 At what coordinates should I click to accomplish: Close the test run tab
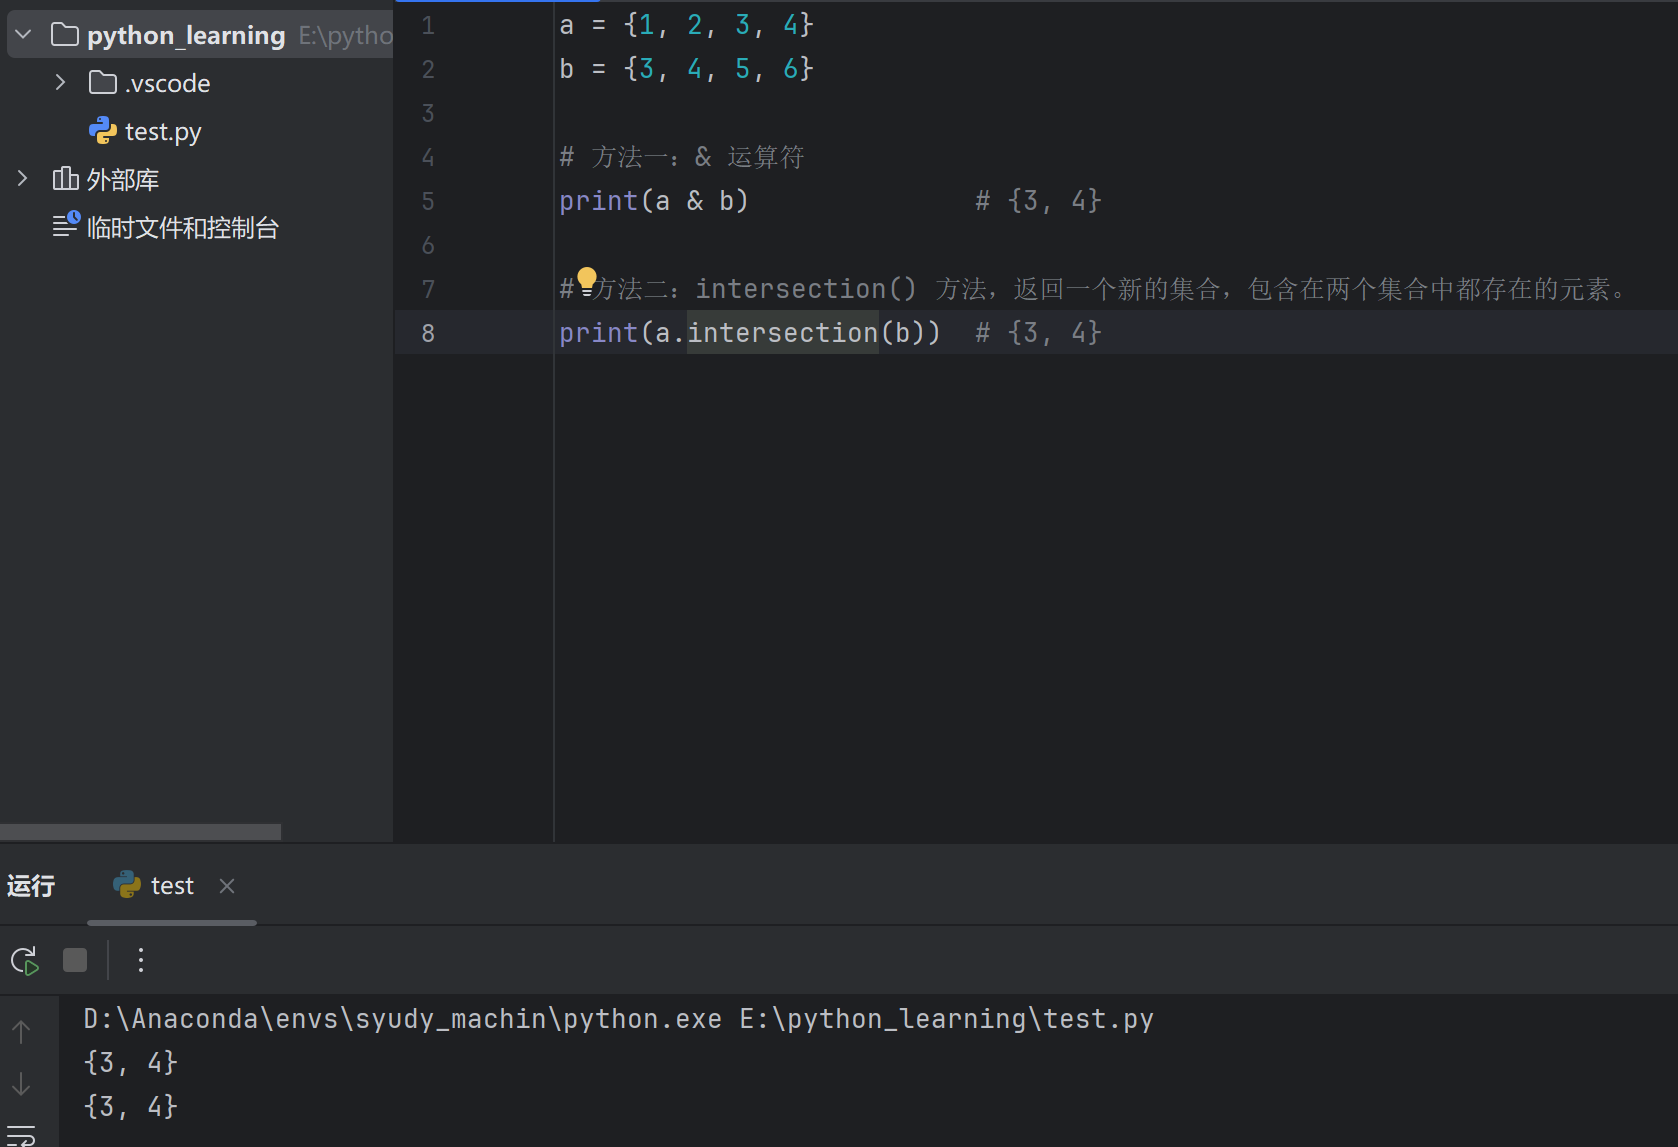(227, 886)
